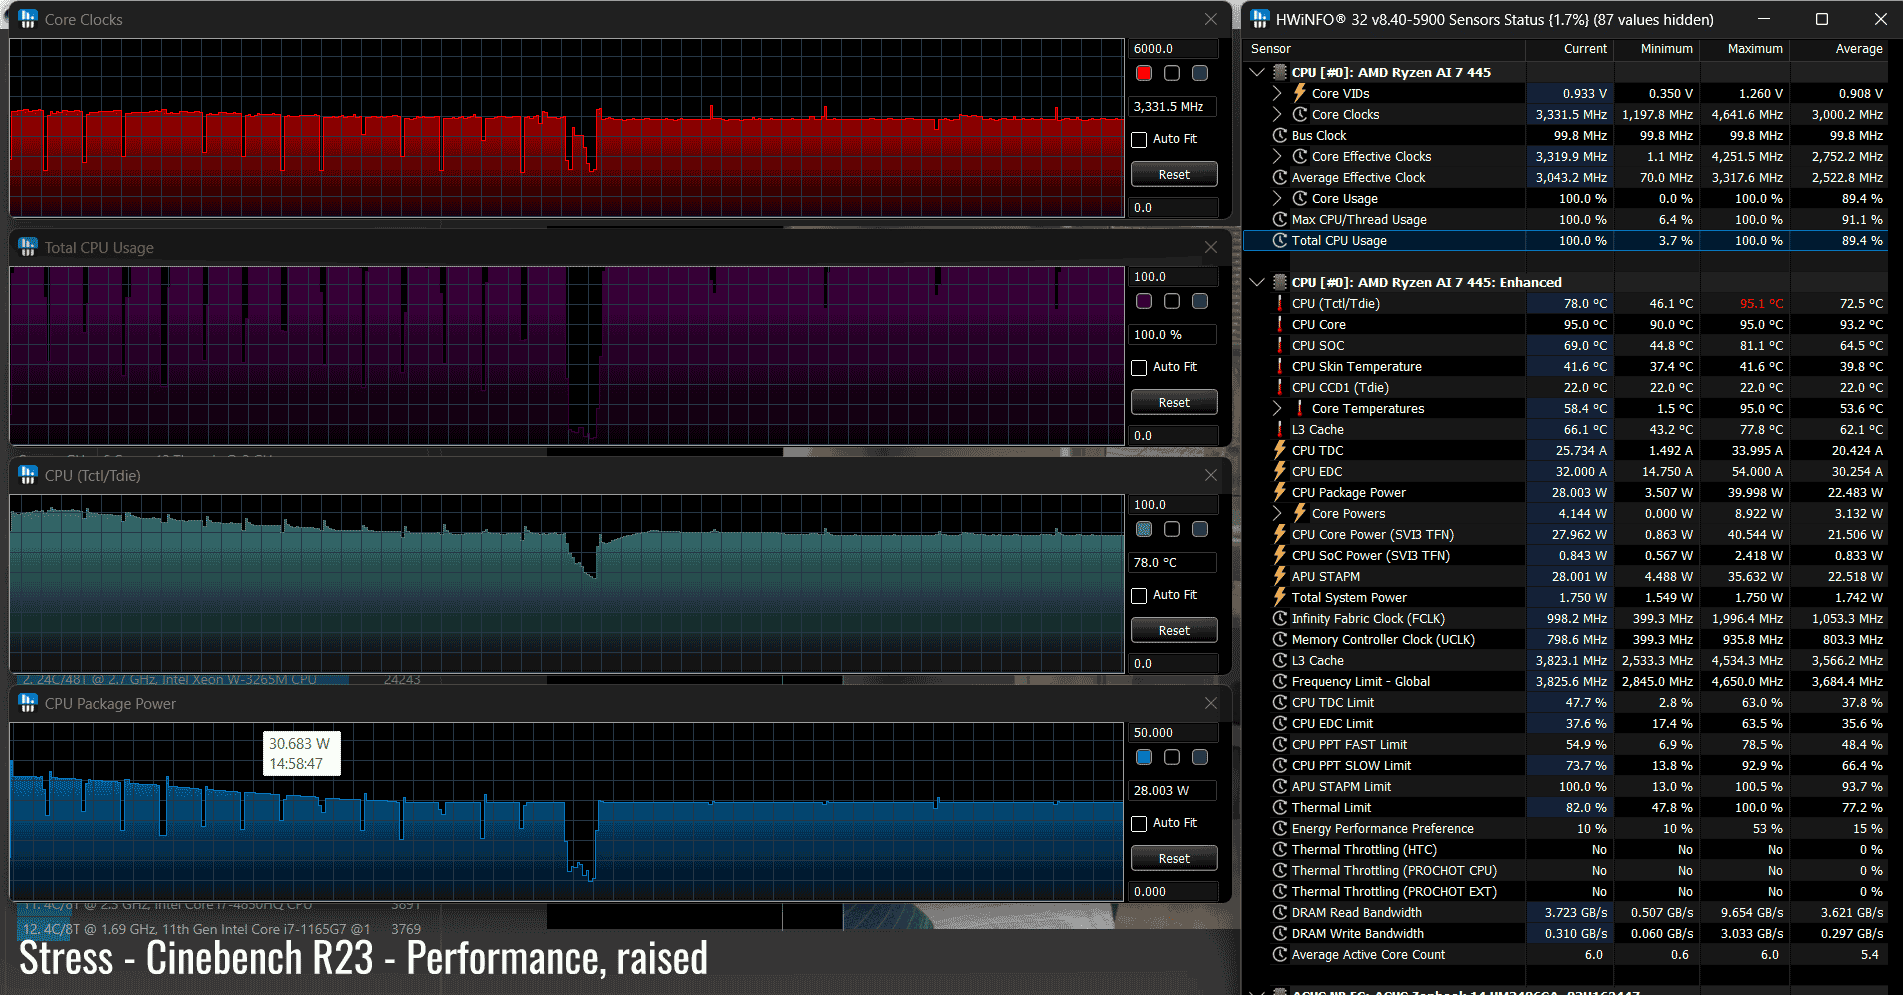Check Auto Fit in the CPU Package Power graph

(1139, 823)
